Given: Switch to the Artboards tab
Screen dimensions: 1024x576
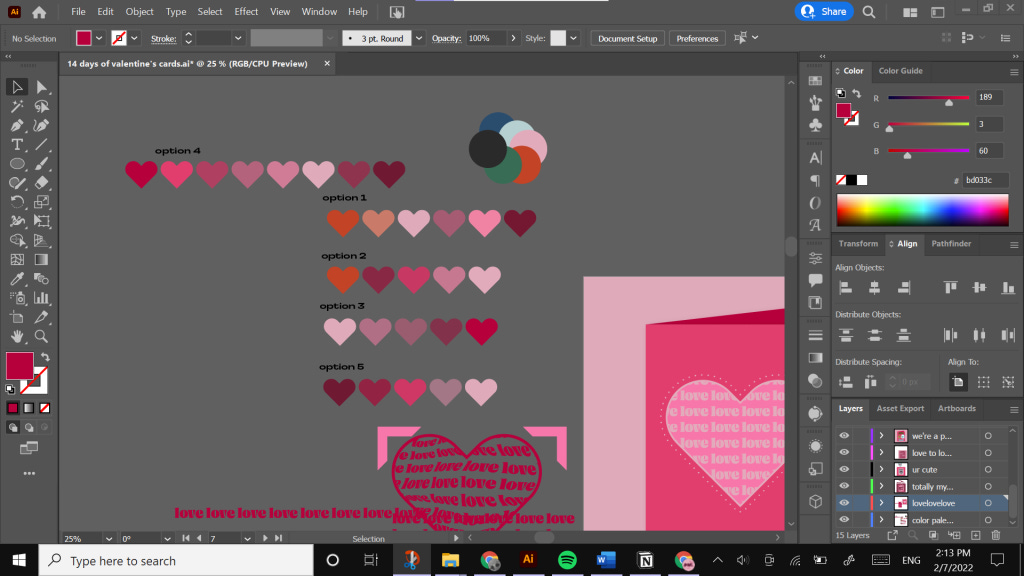Looking at the screenshot, I should [957, 408].
